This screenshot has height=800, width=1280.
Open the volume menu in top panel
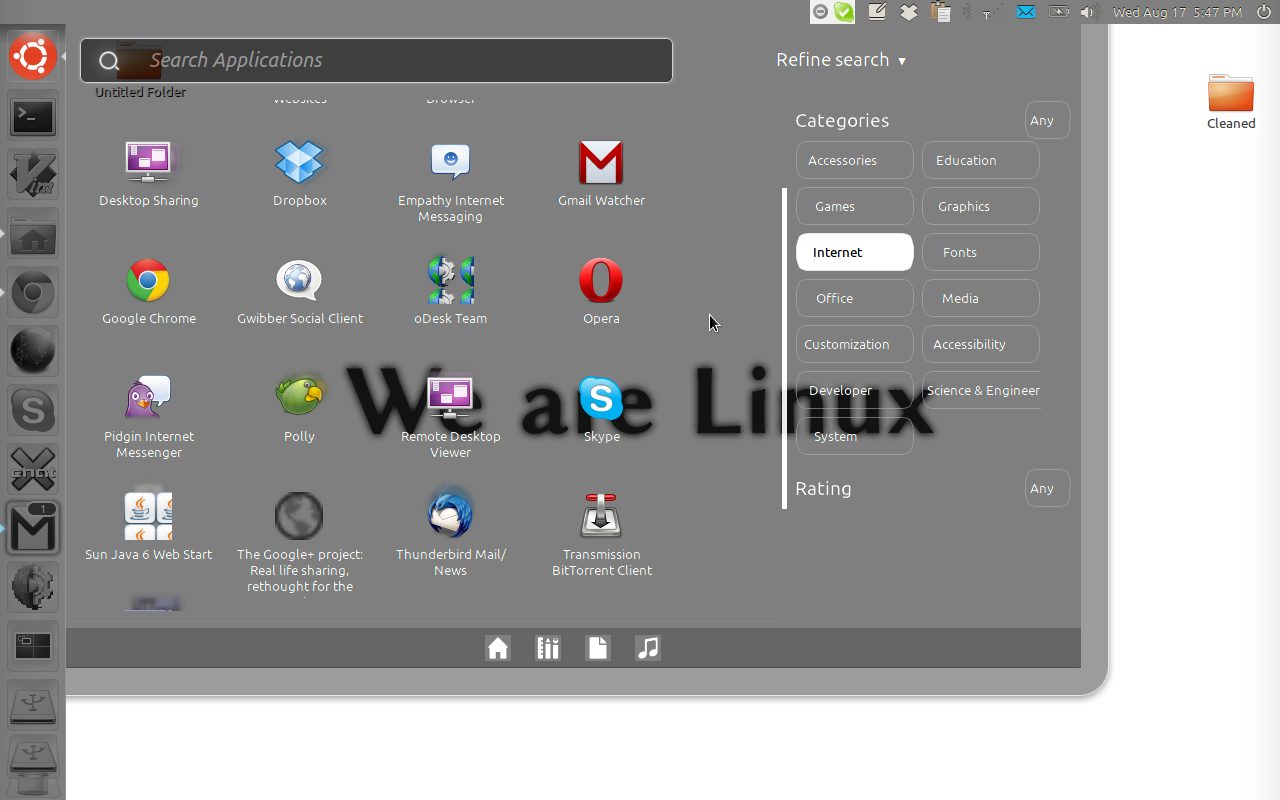[1089, 12]
